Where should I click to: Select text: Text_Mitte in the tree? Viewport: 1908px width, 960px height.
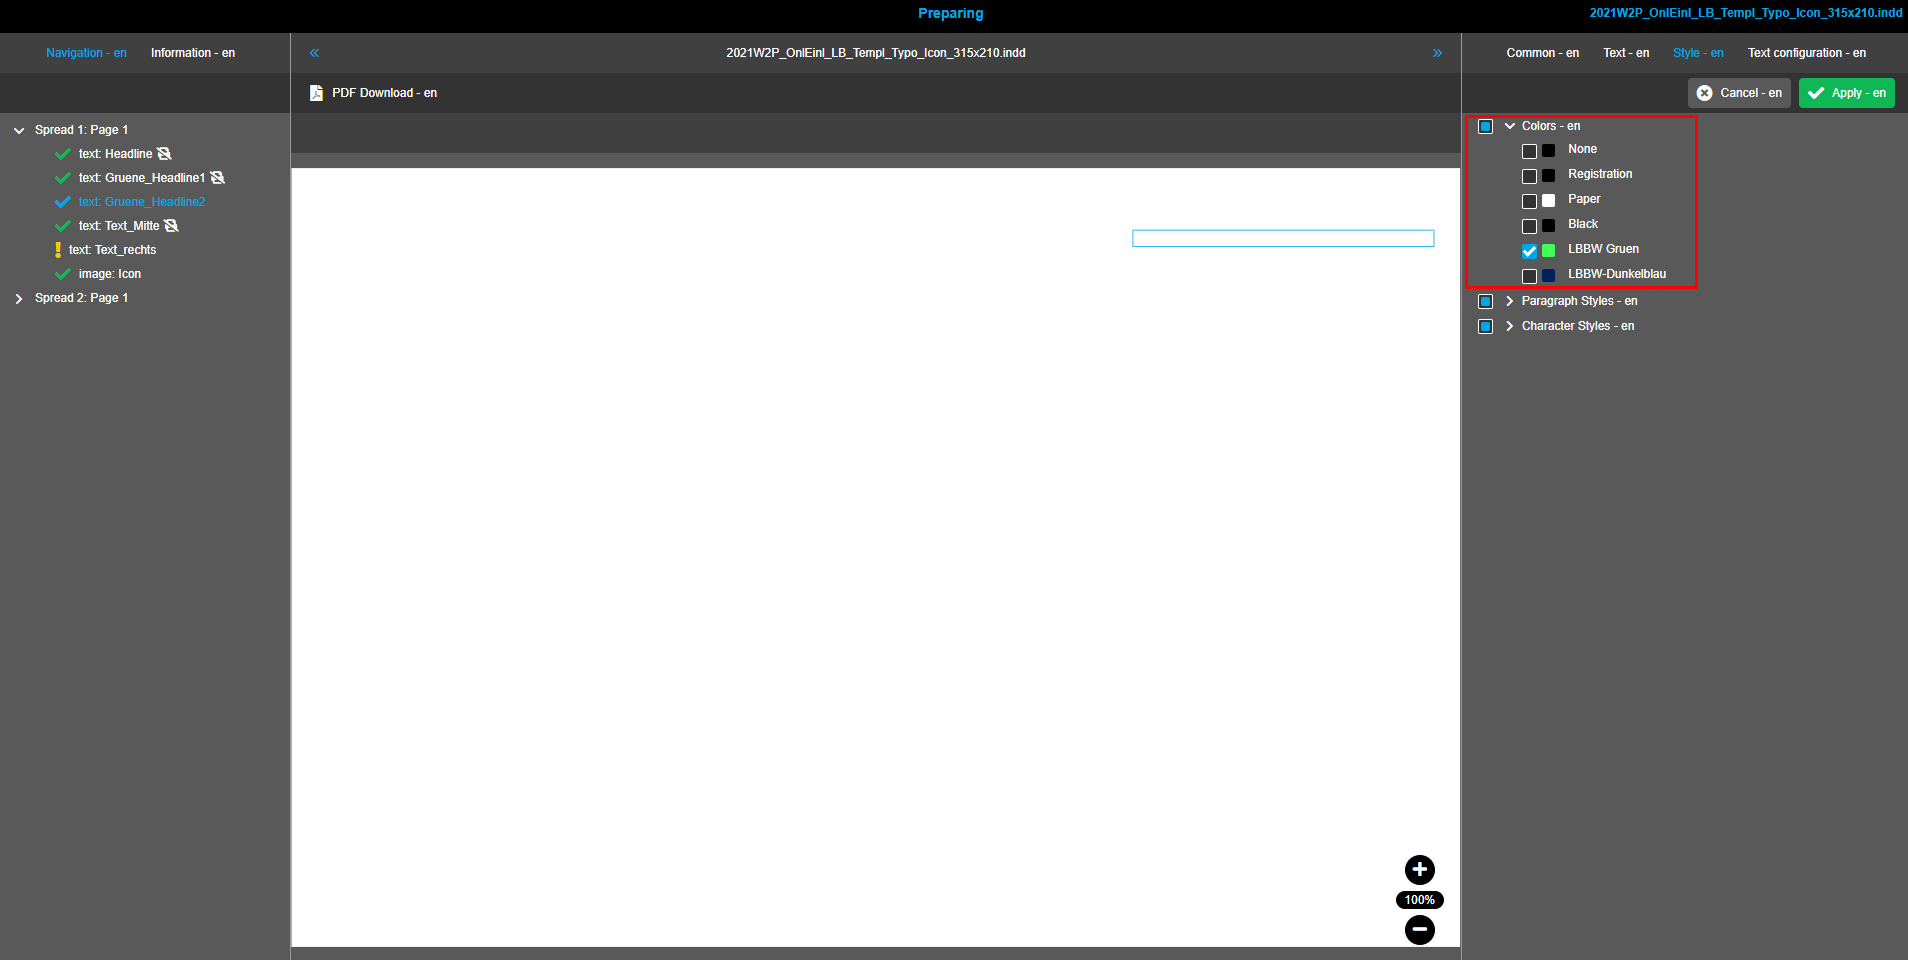(119, 226)
